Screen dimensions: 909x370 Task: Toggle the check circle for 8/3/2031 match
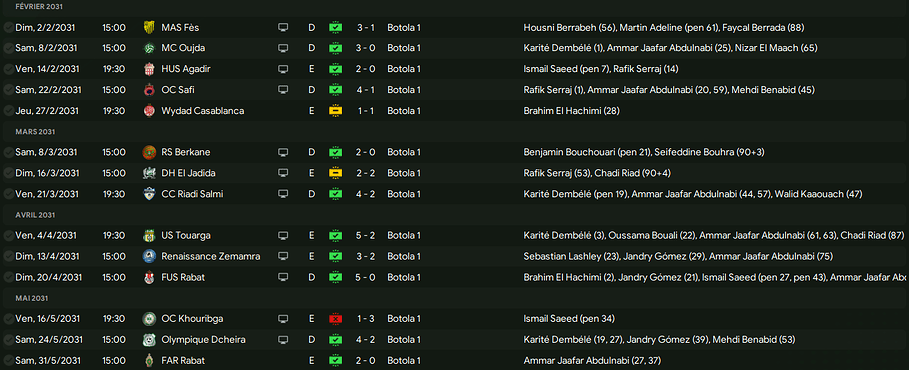click(x=8, y=153)
